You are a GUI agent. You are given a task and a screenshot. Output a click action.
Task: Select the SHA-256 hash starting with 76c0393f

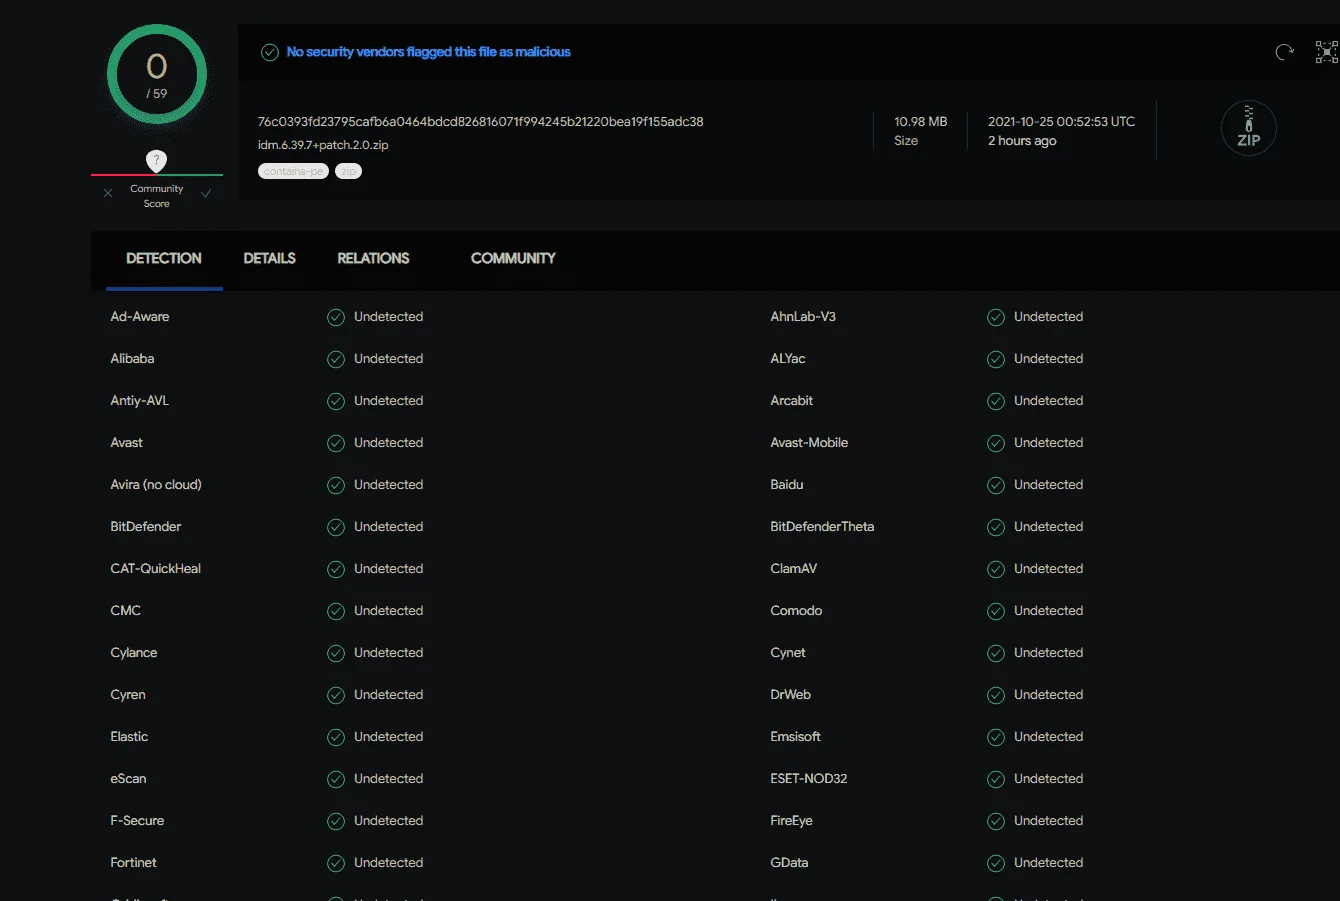[481, 122]
